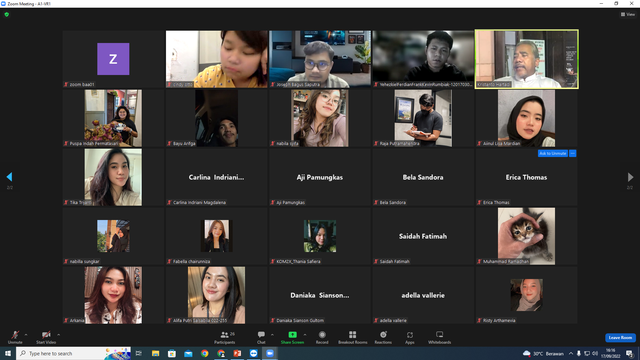Start recording with the Record button
Viewport: 640px width, 360px height.
[x=322, y=337]
